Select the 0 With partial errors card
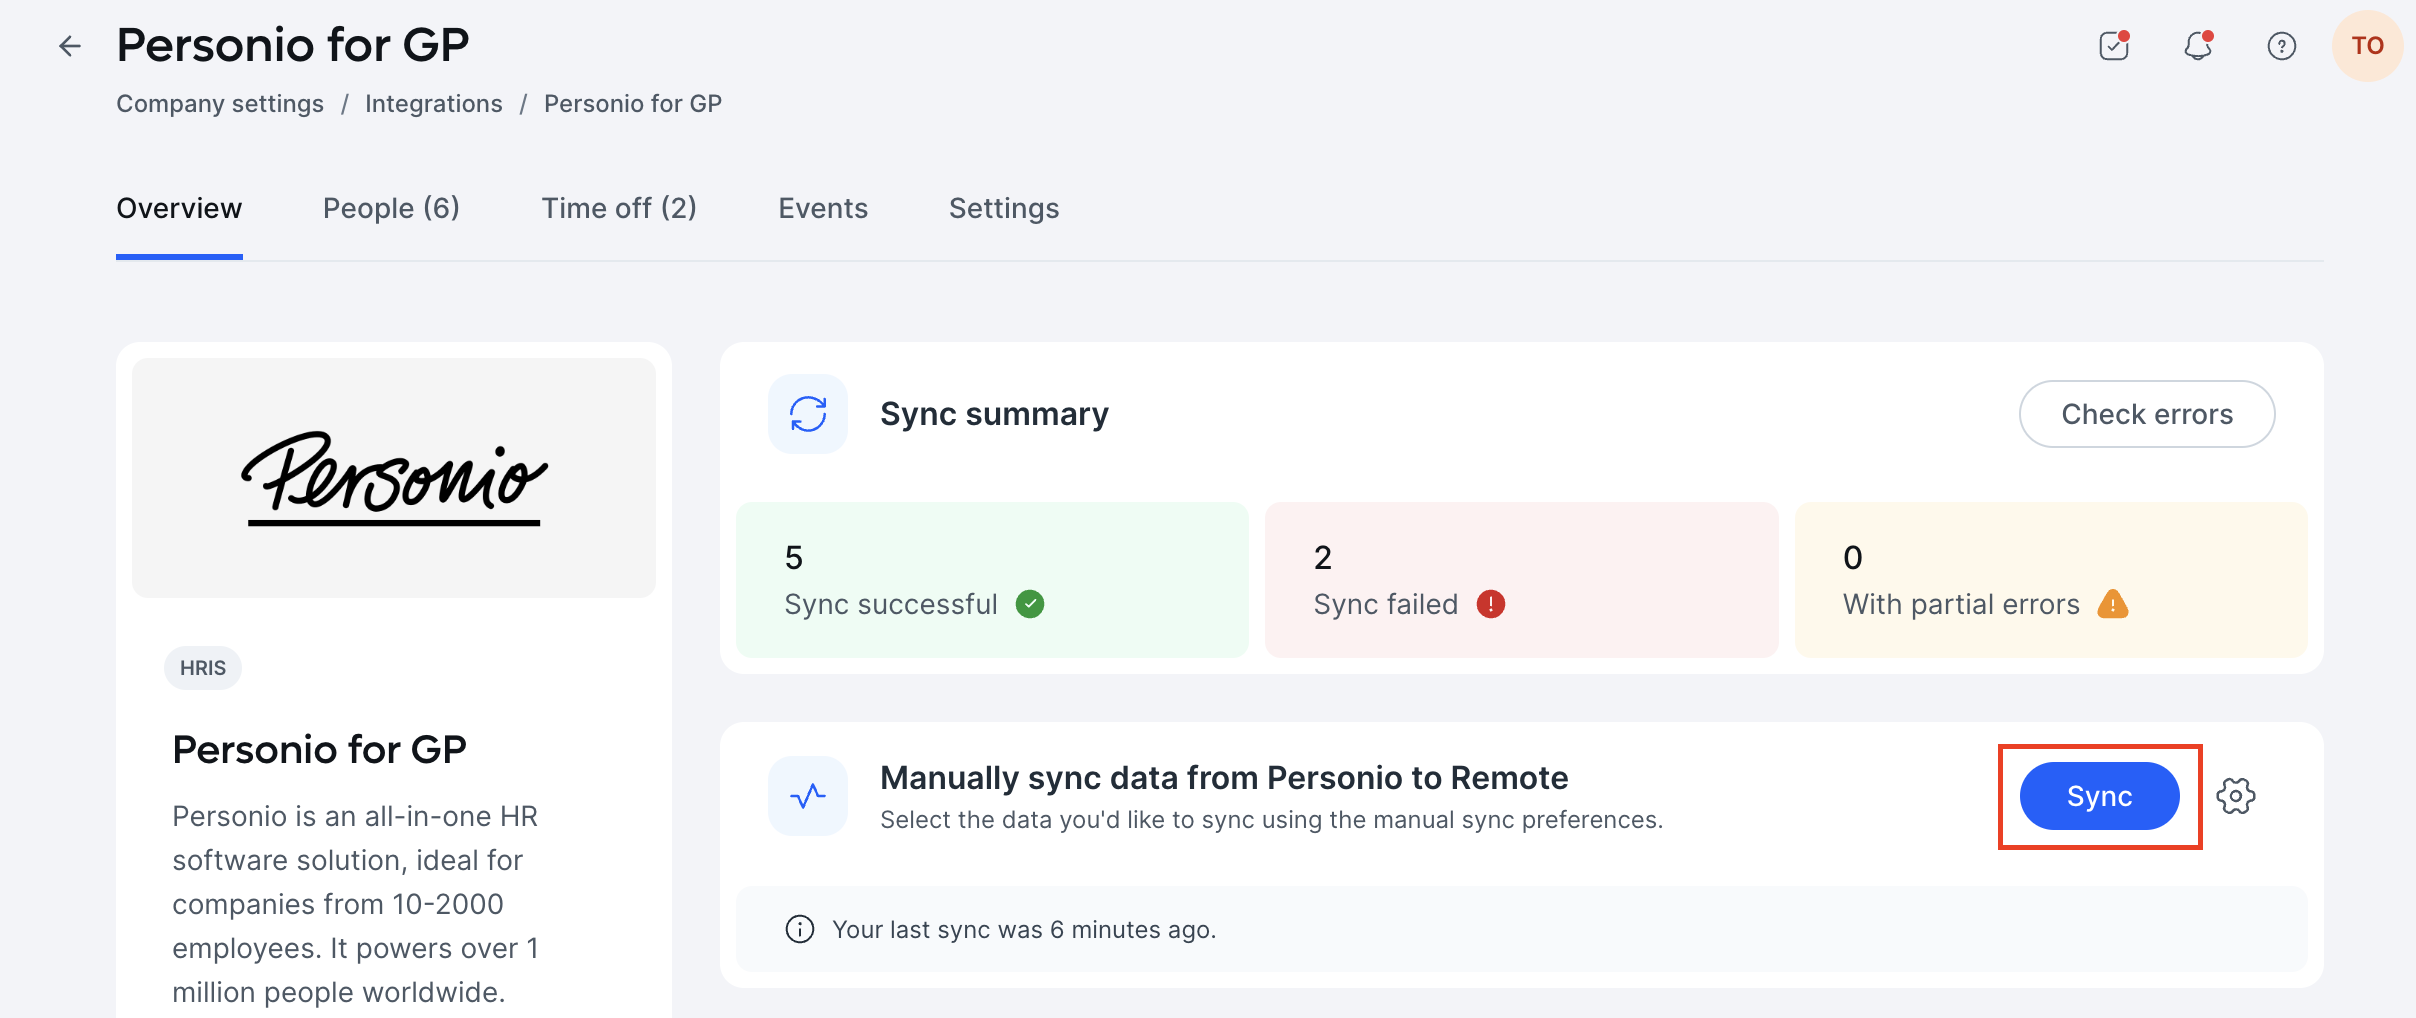2416x1018 pixels. (2051, 580)
